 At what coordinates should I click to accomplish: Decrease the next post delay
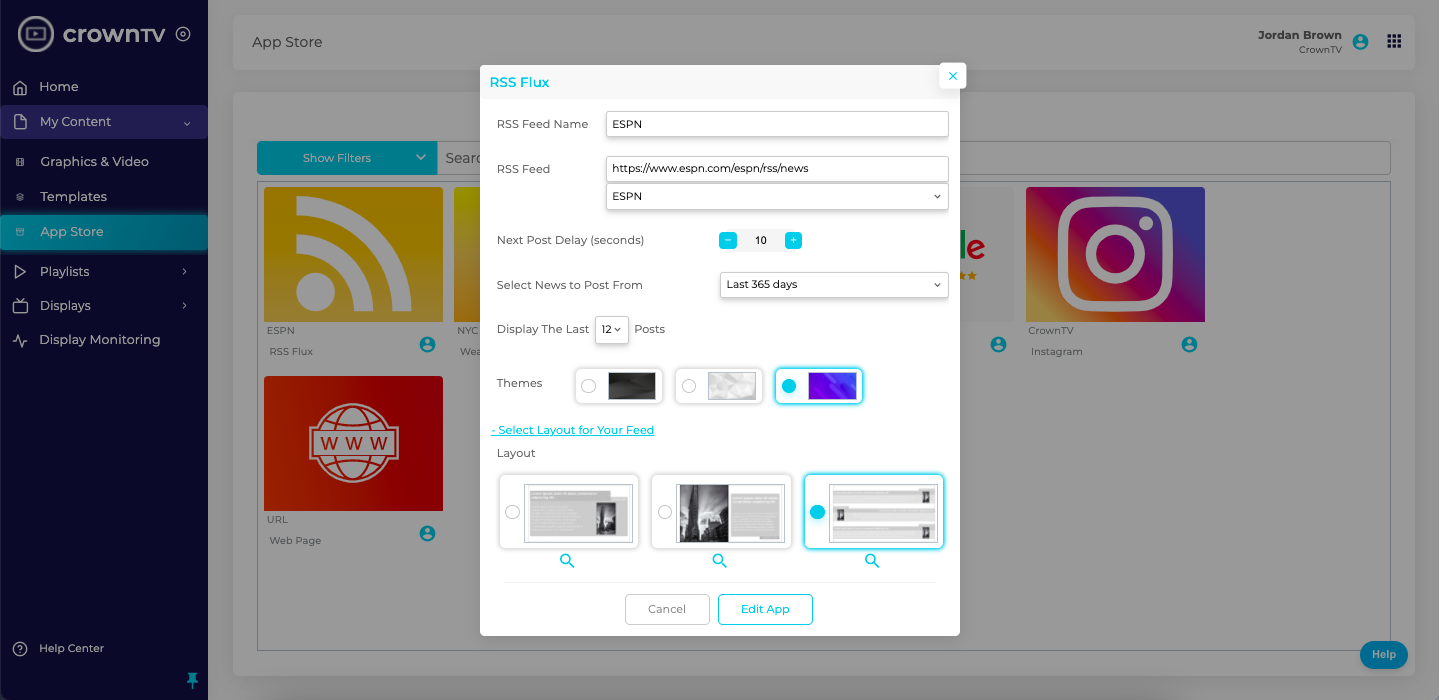[x=728, y=240]
